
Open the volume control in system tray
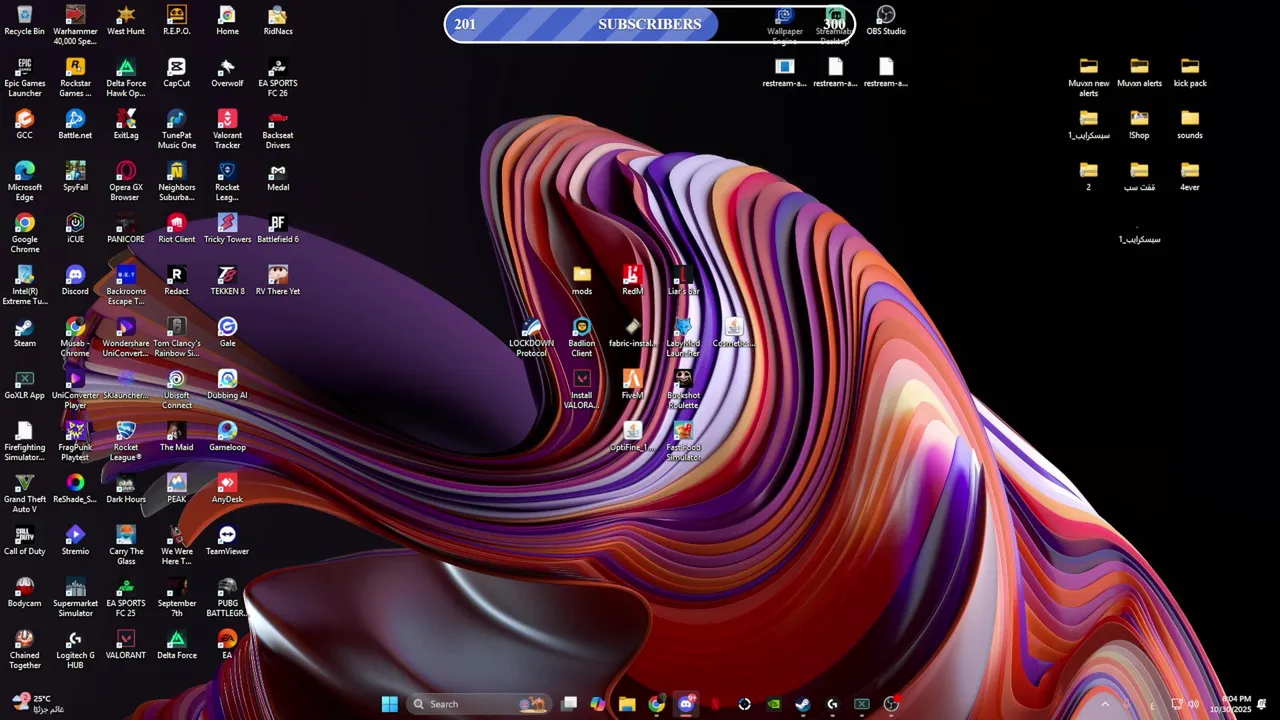1193,704
